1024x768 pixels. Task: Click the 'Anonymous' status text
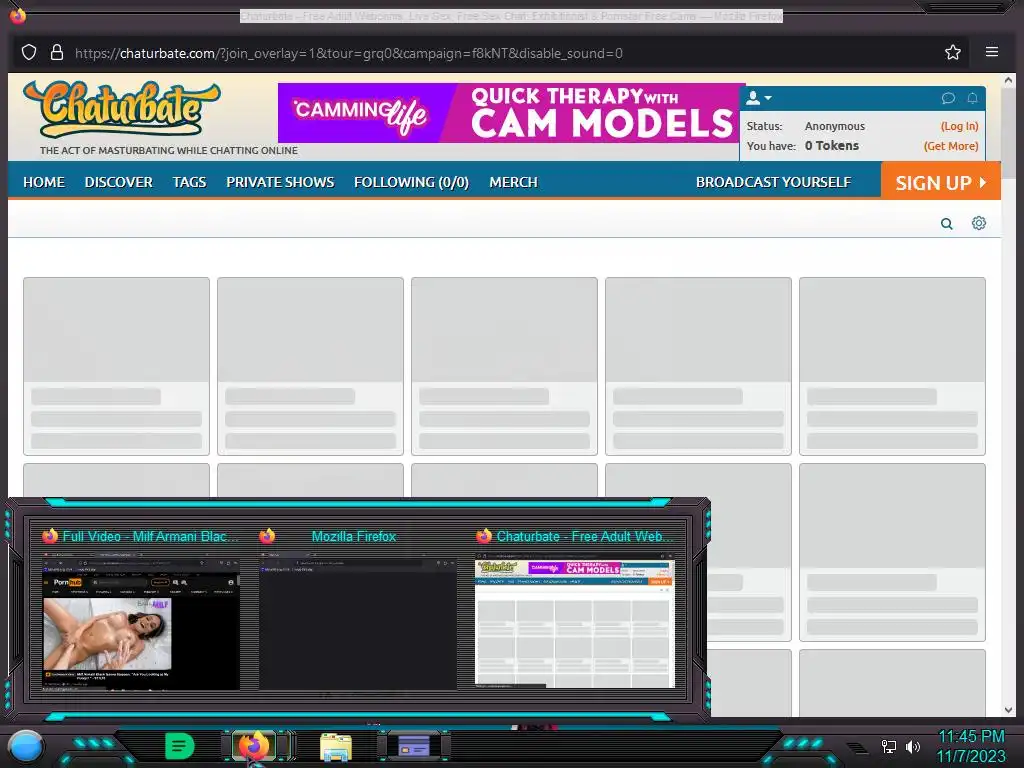point(835,126)
